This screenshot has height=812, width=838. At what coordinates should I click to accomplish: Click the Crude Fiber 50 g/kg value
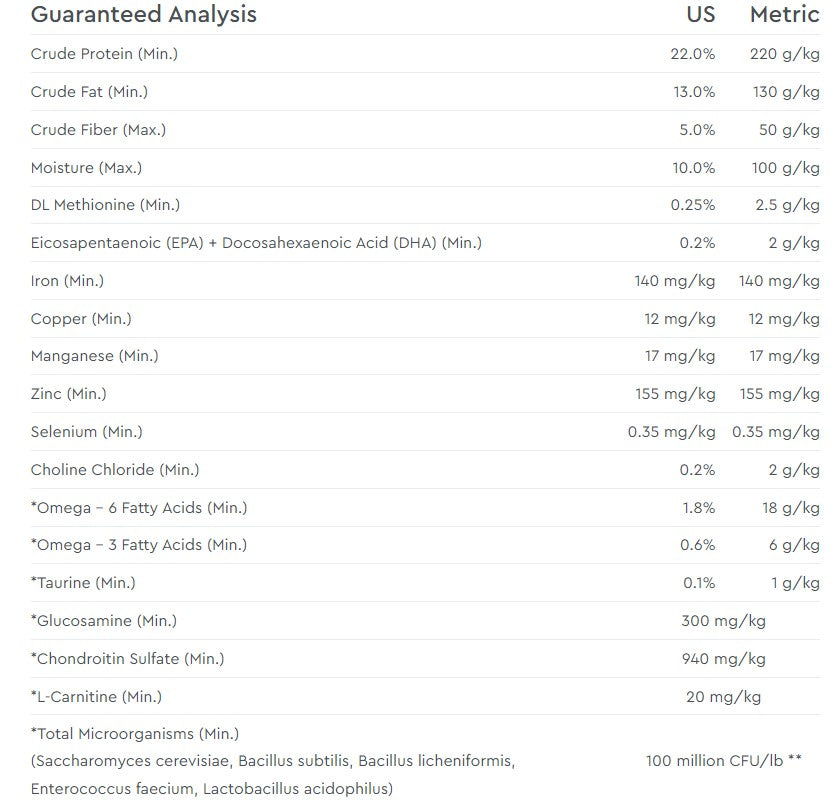(x=789, y=130)
